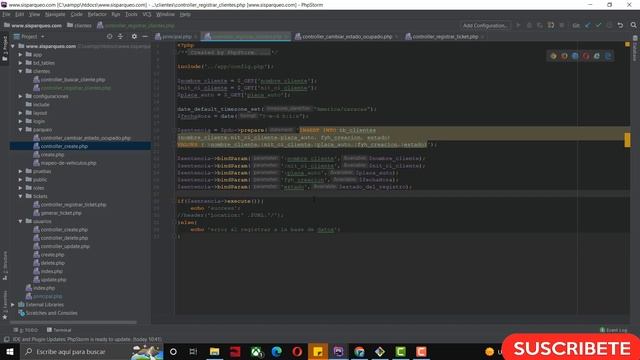Switch to principal.php editor tab
The height and width of the screenshot is (360, 640).
[x=176, y=36]
